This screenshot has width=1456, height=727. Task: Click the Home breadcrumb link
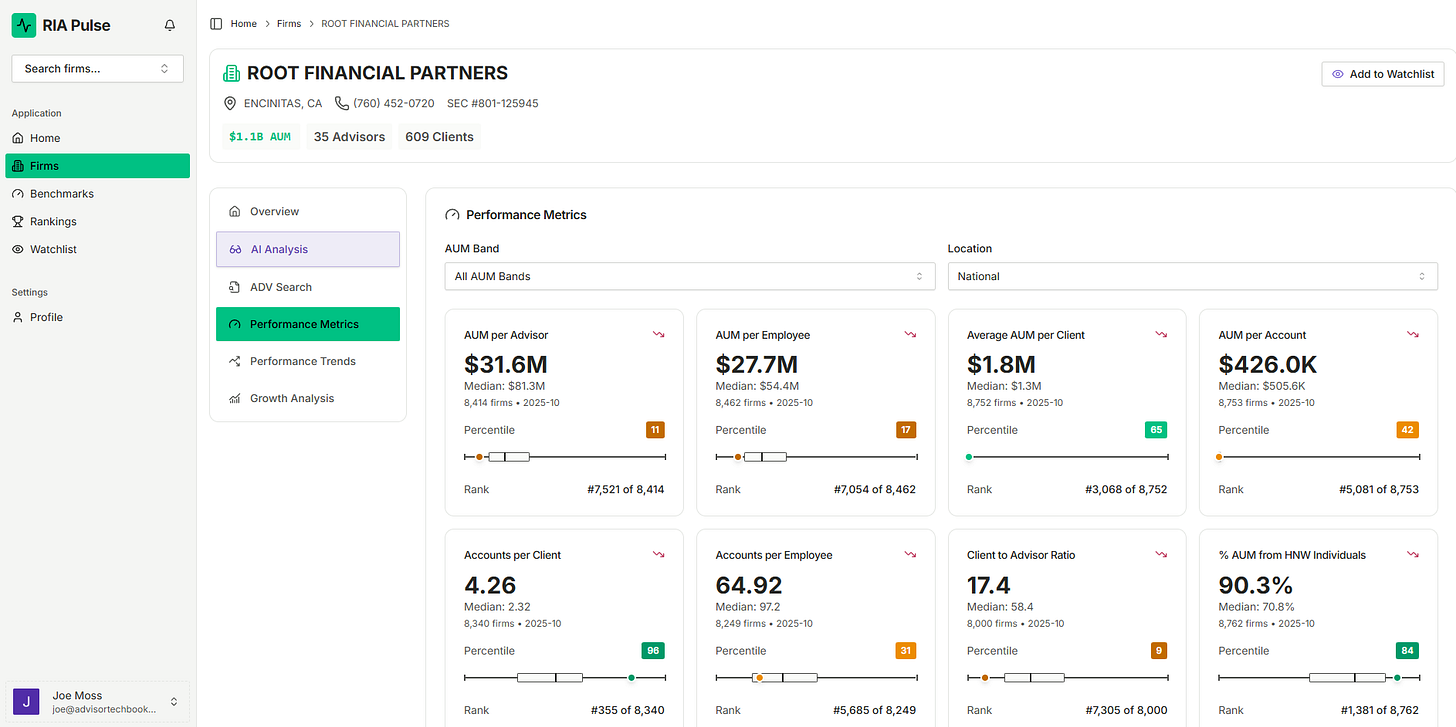(x=244, y=24)
